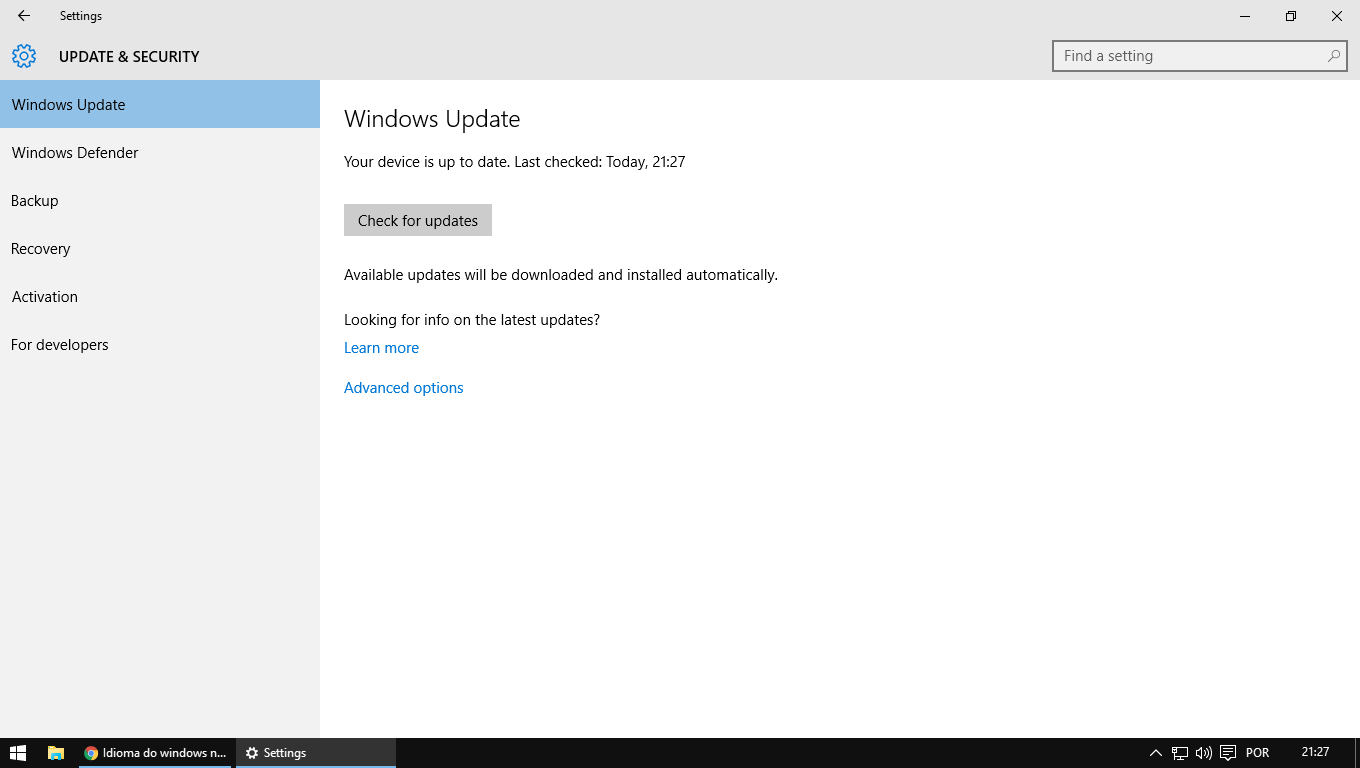Open the Action Center notifications icon

(x=1228, y=753)
